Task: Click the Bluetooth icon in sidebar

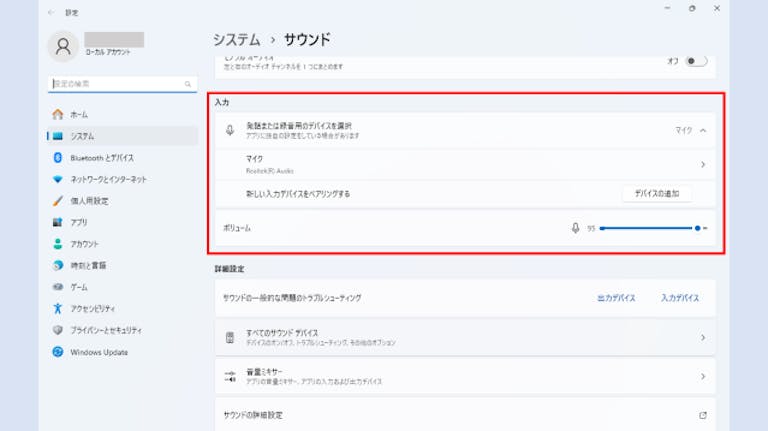Action: pos(58,158)
